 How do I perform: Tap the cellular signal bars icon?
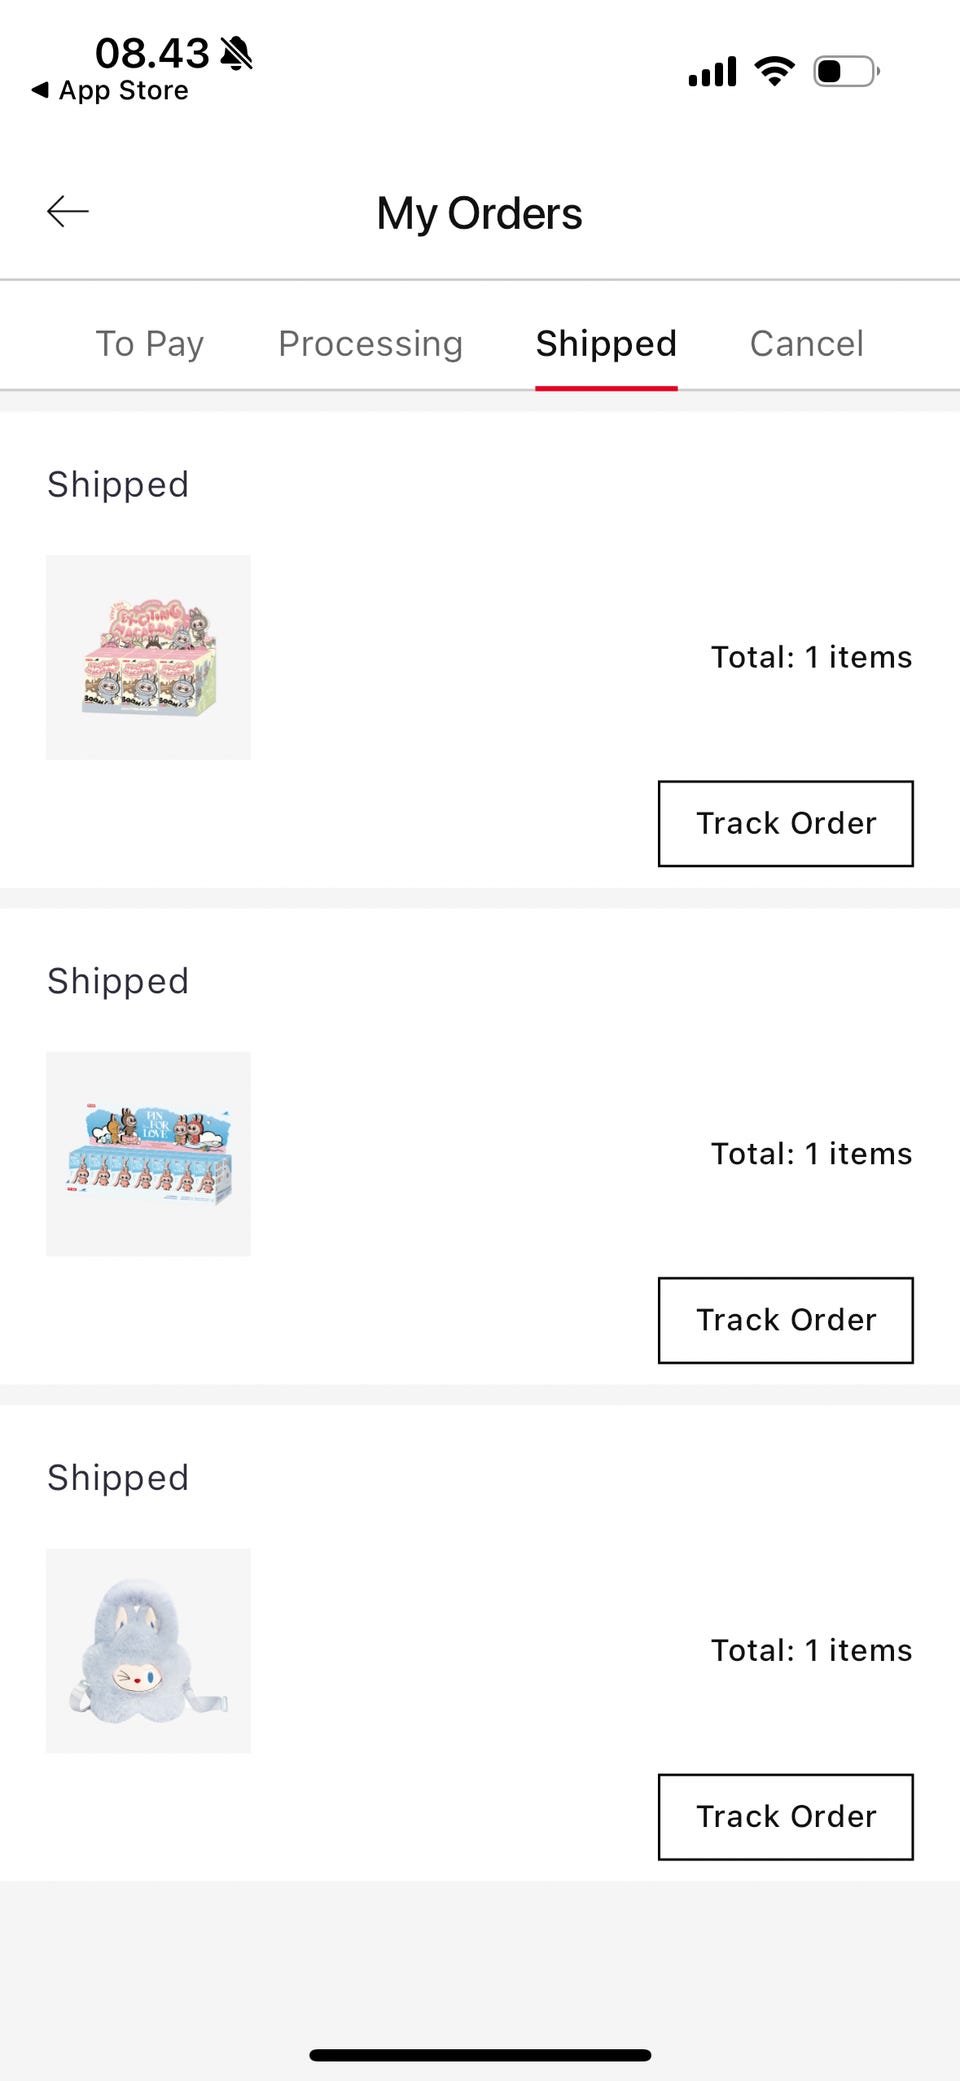point(712,72)
